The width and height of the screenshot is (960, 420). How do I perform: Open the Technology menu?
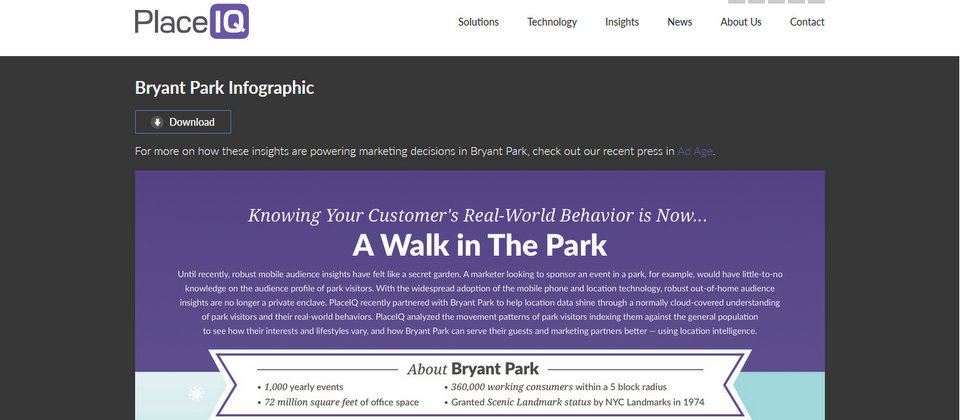click(x=552, y=22)
